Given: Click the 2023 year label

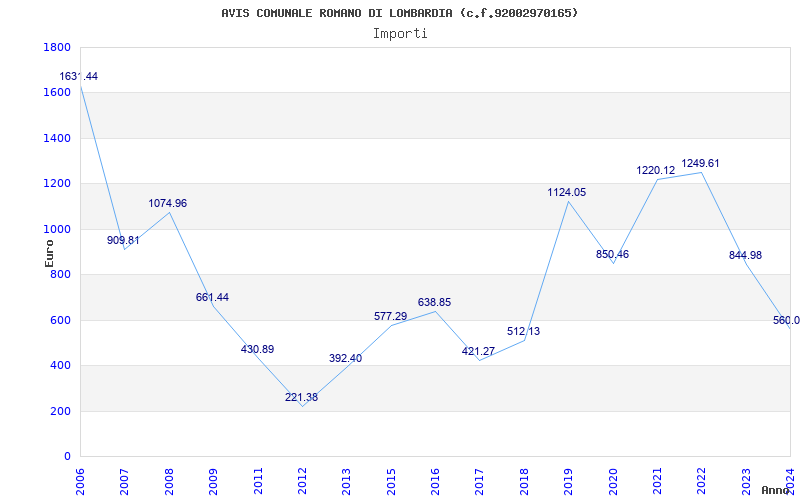Looking at the screenshot, I should 746,482.
